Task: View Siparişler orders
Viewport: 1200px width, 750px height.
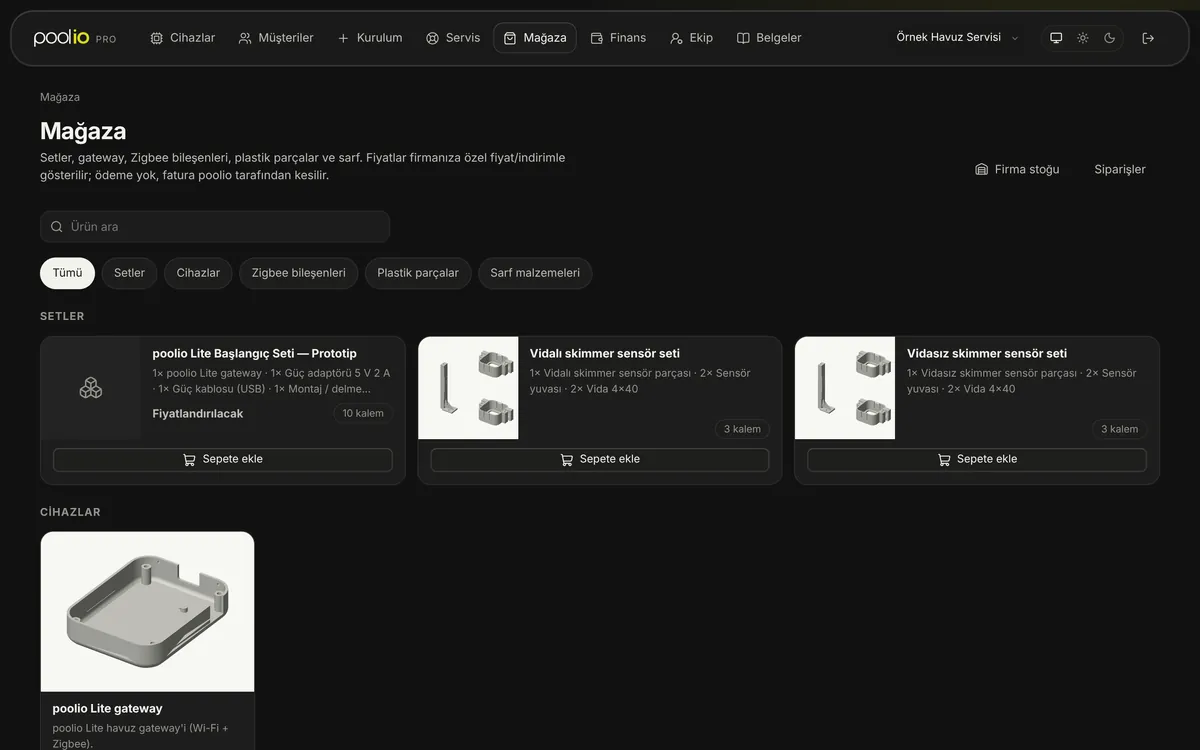Action: pos(1120,169)
